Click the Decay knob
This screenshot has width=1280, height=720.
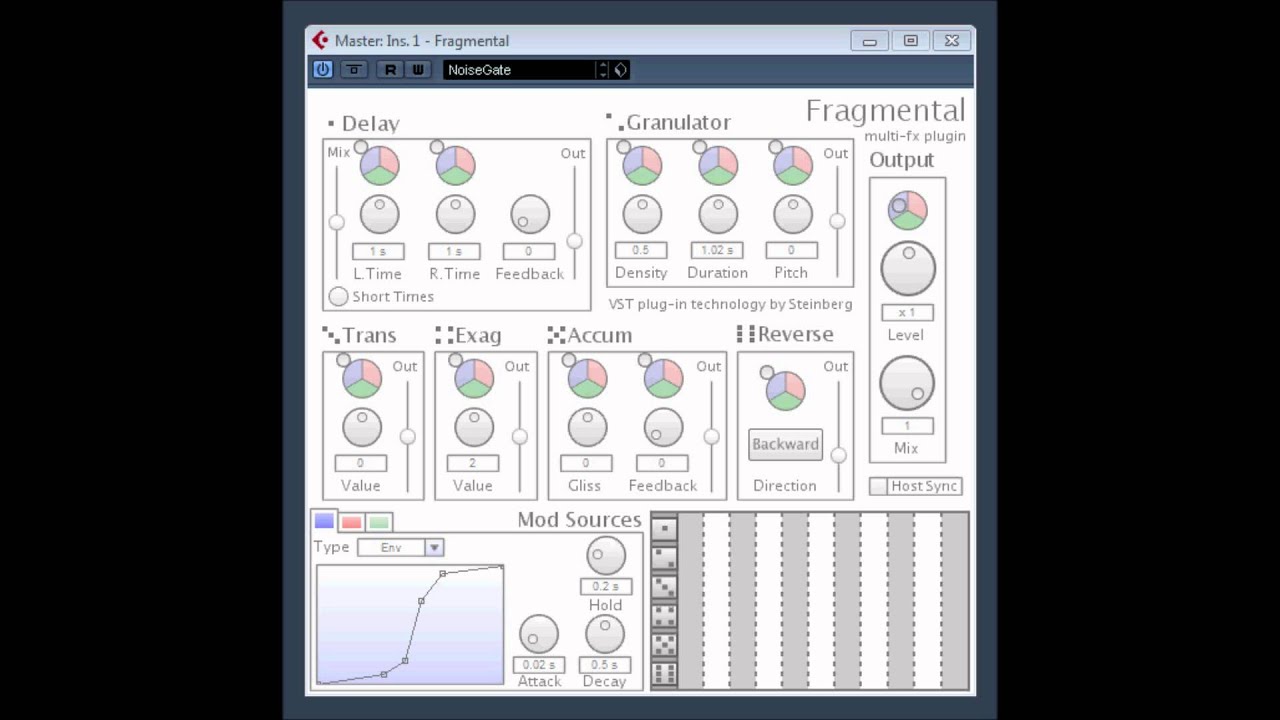pyautogui.click(x=605, y=635)
